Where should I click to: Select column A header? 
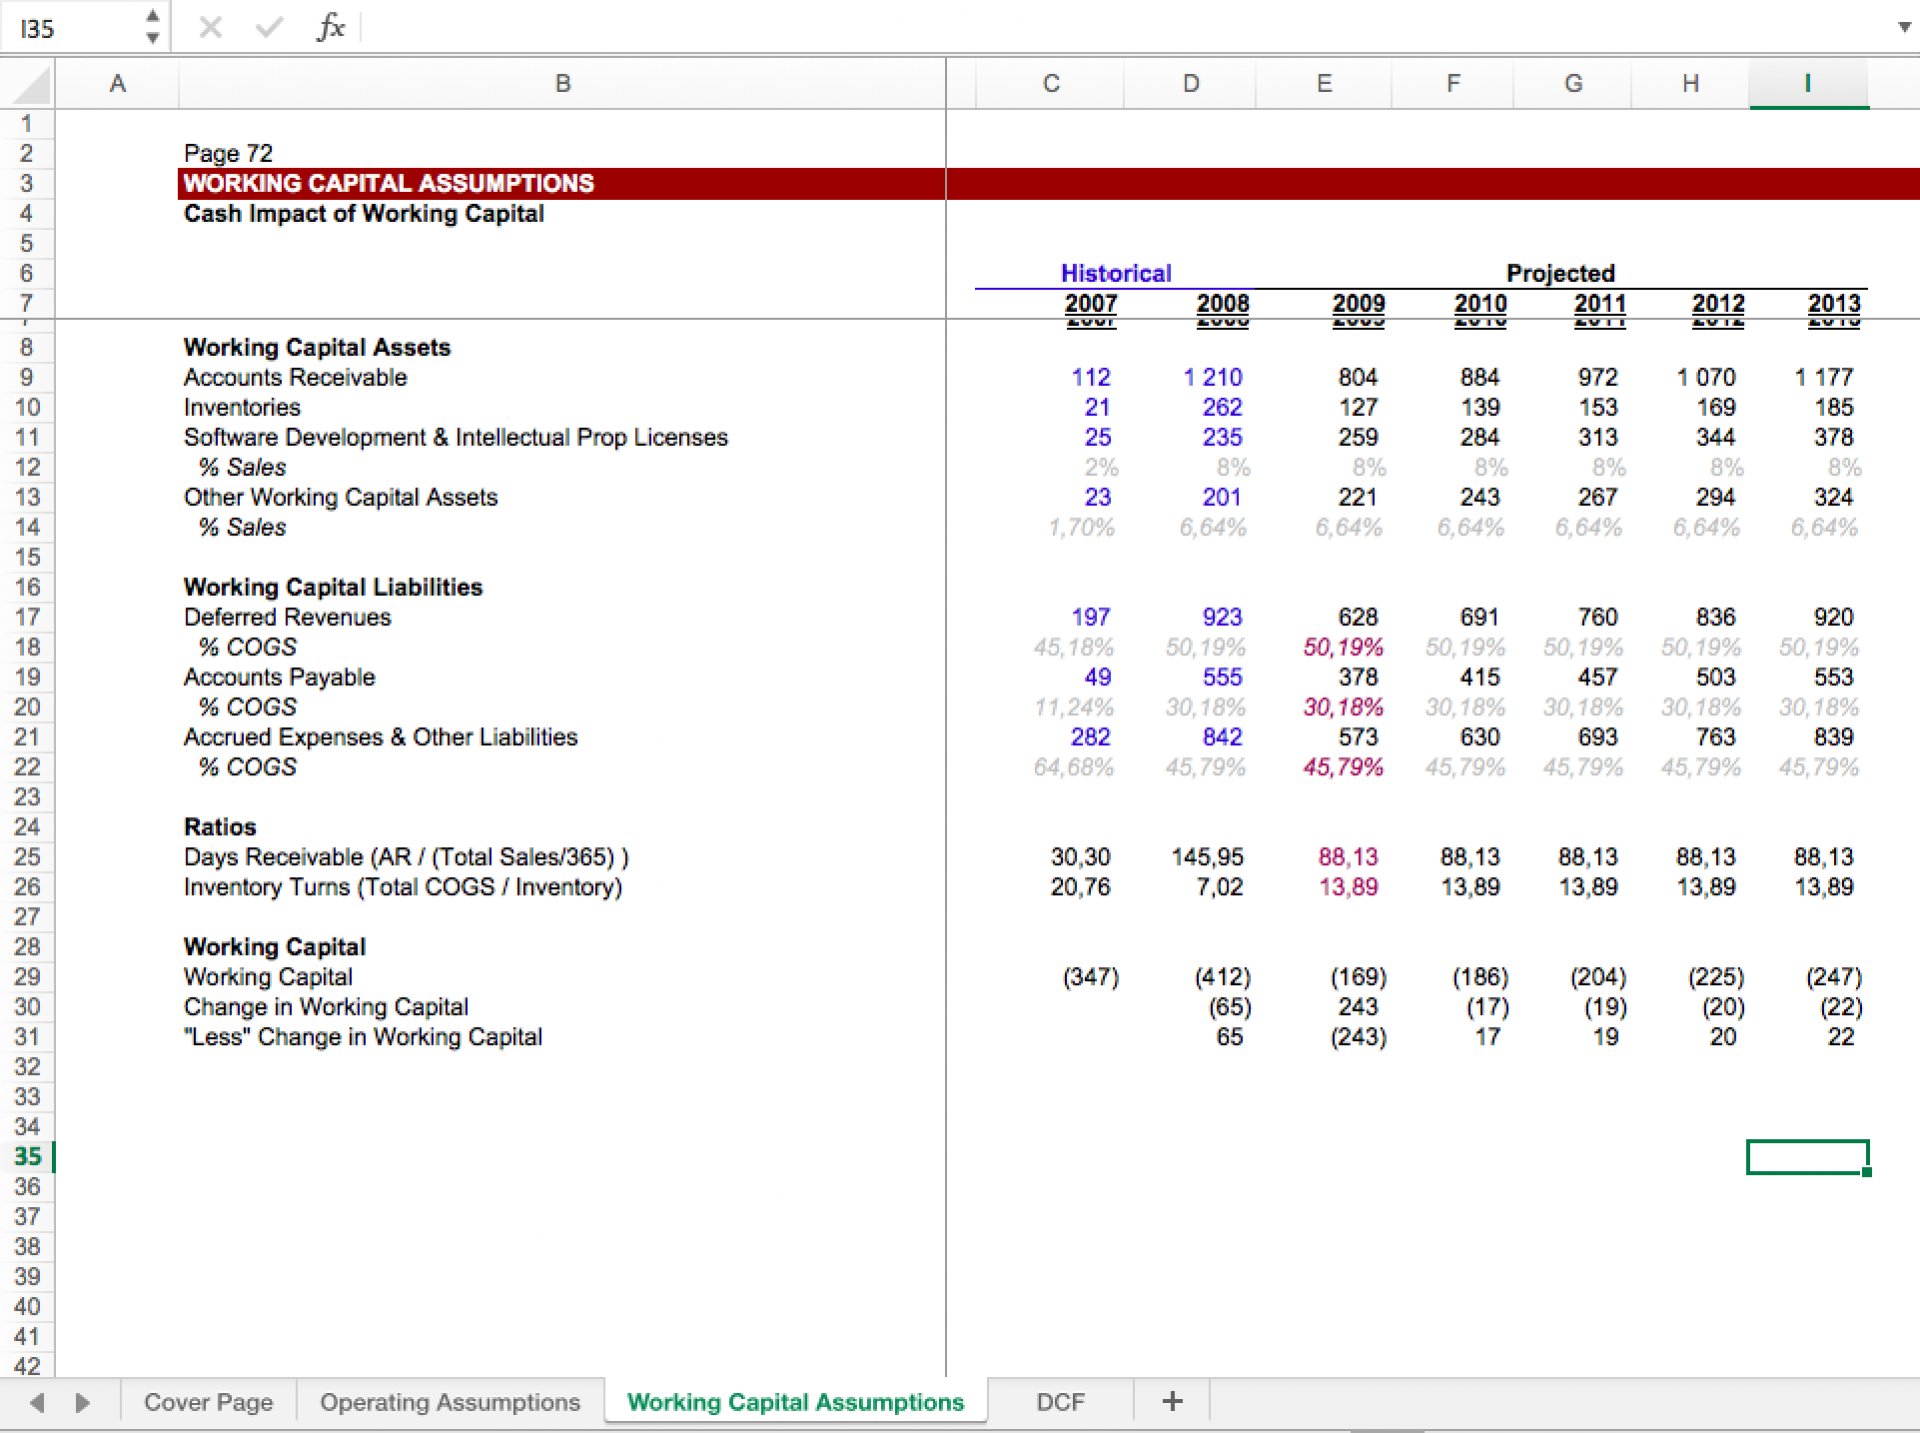coord(117,84)
